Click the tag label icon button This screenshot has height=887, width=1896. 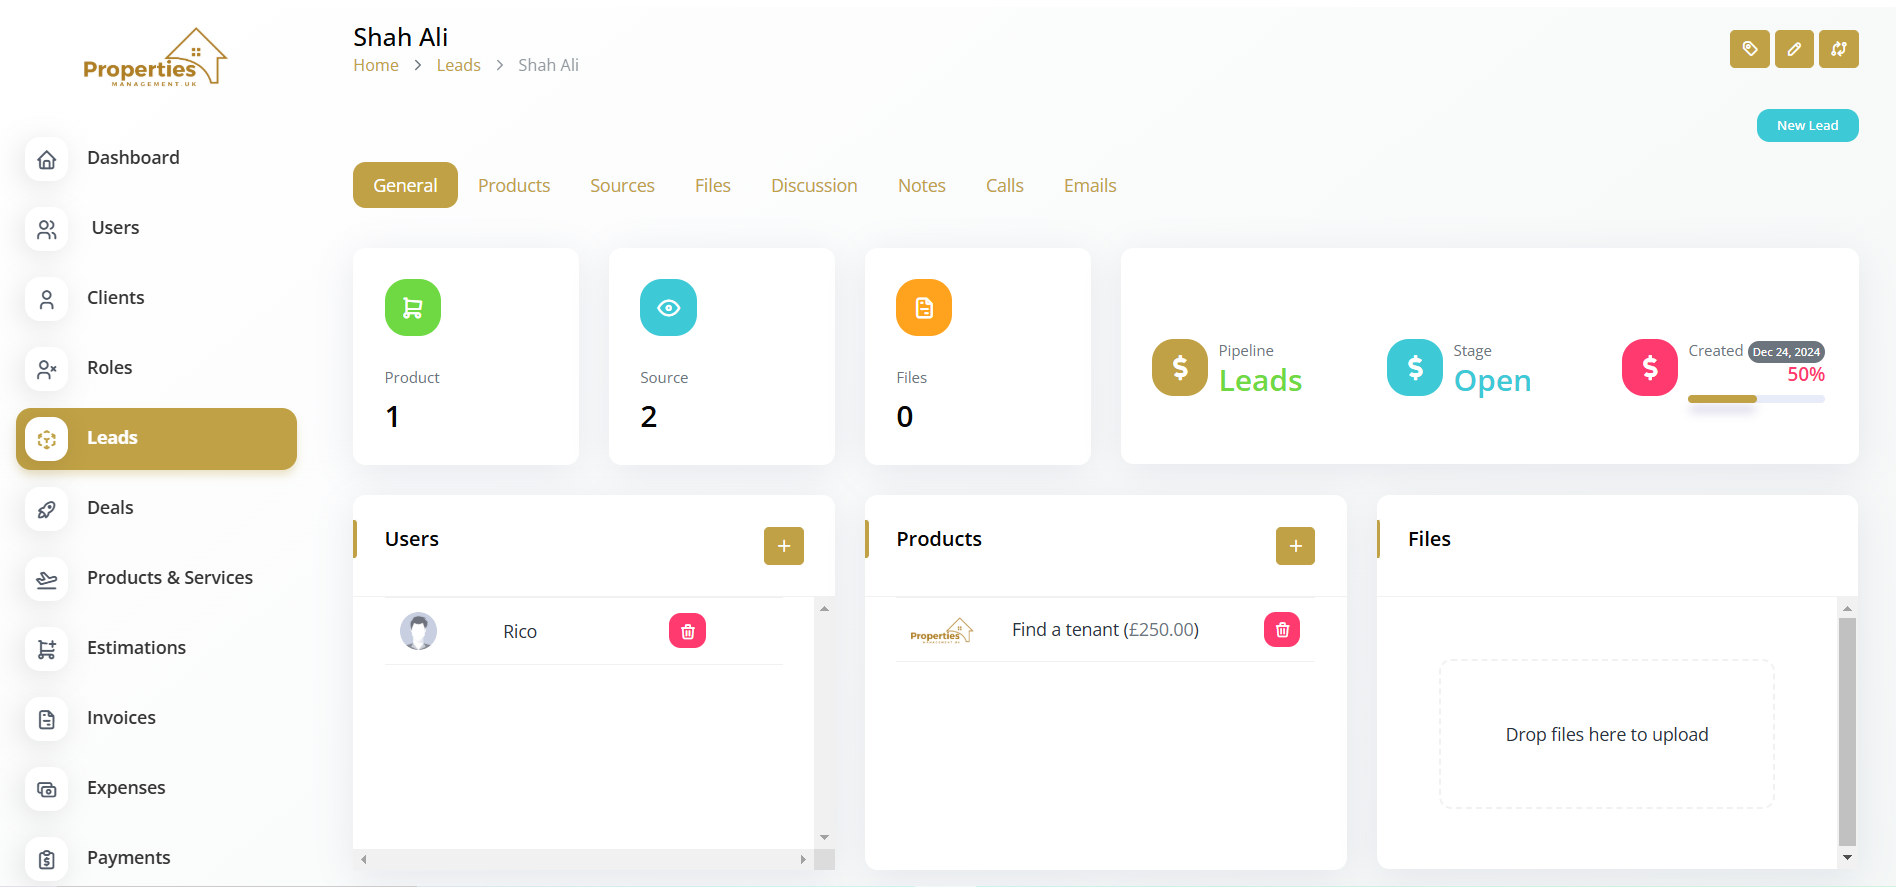(1749, 49)
